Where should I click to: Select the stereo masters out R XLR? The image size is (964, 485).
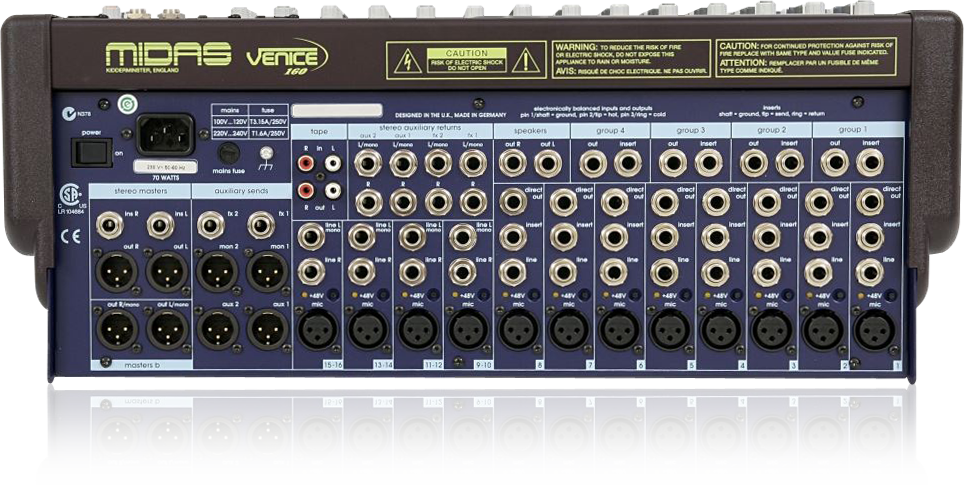click(x=117, y=272)
